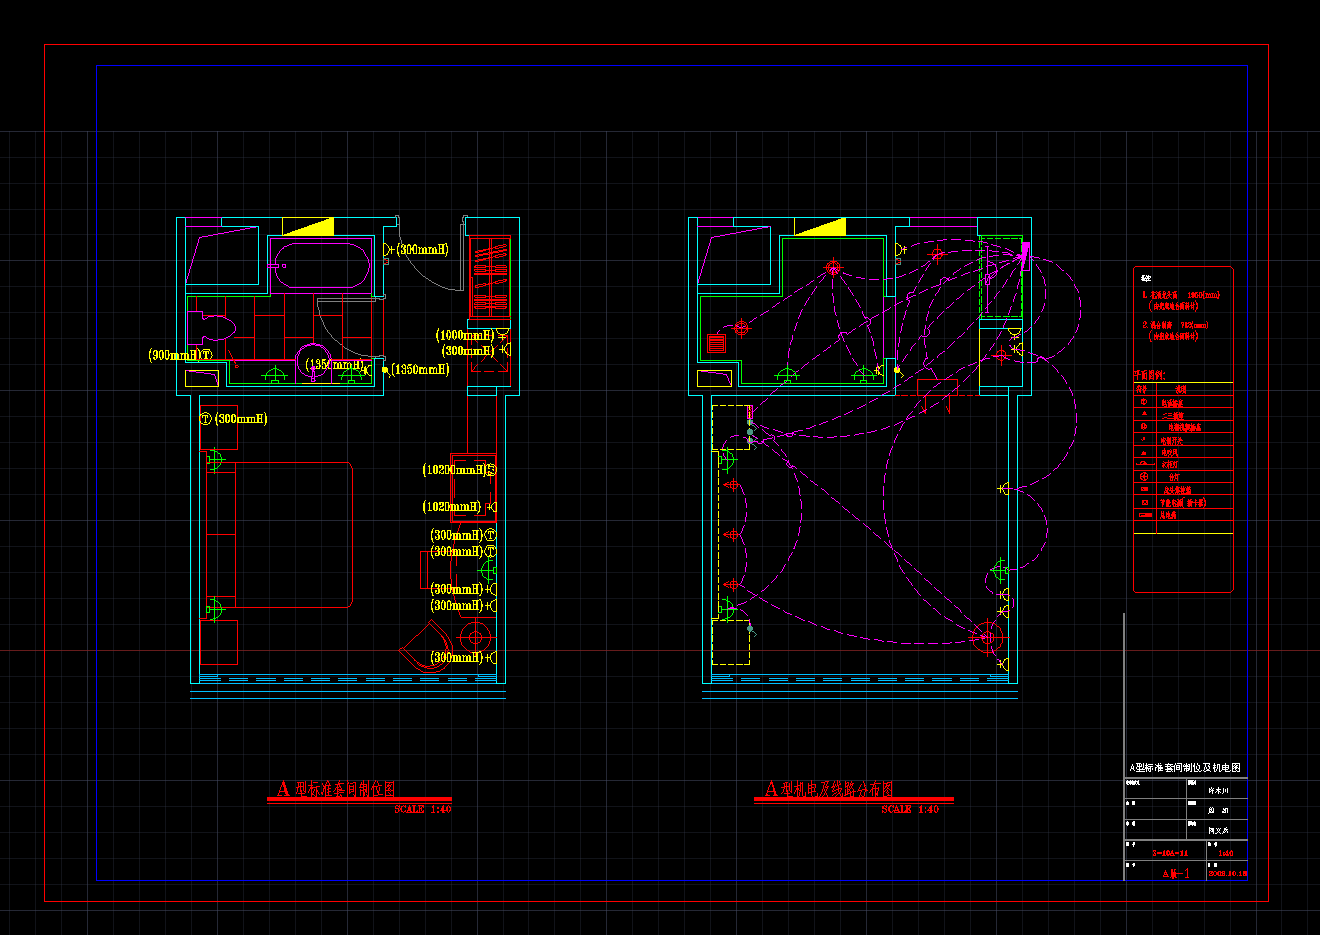Select the magenta distribution box in right plan
The image size is (1320, 935).
pyautogui.click(x=1024, y=252)
